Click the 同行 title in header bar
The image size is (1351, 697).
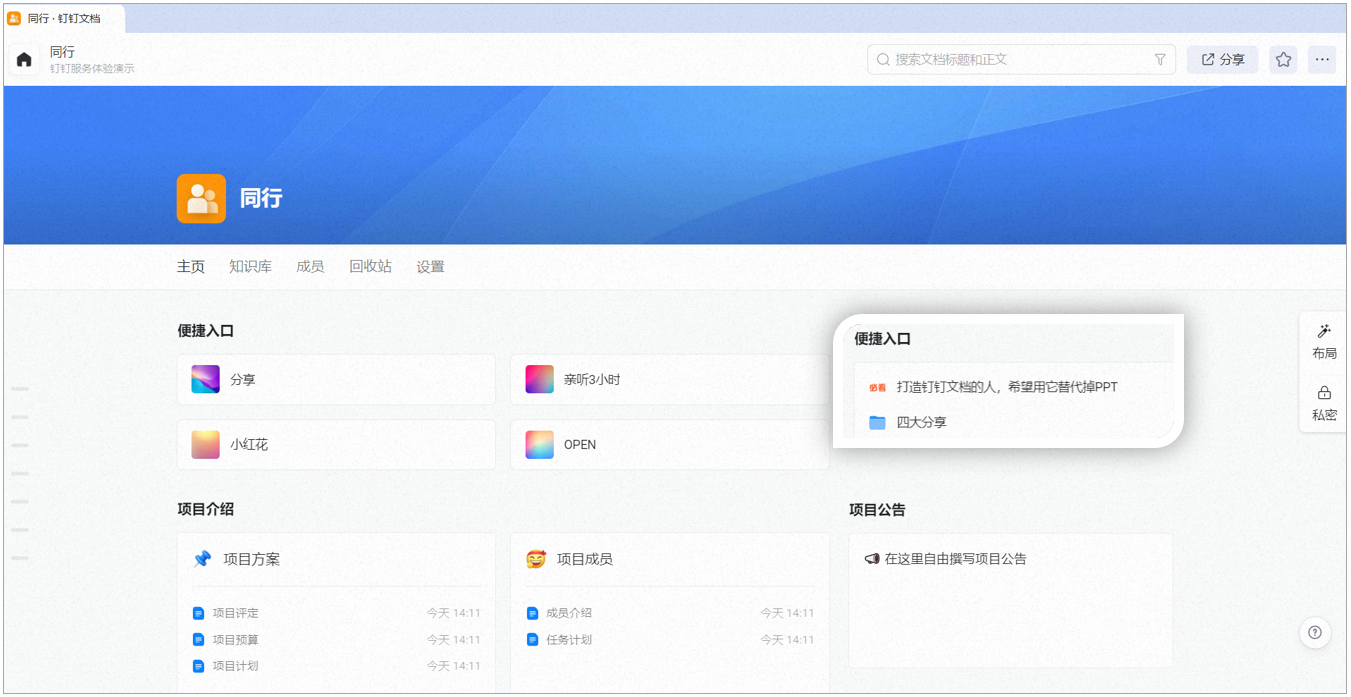point(62,52)
